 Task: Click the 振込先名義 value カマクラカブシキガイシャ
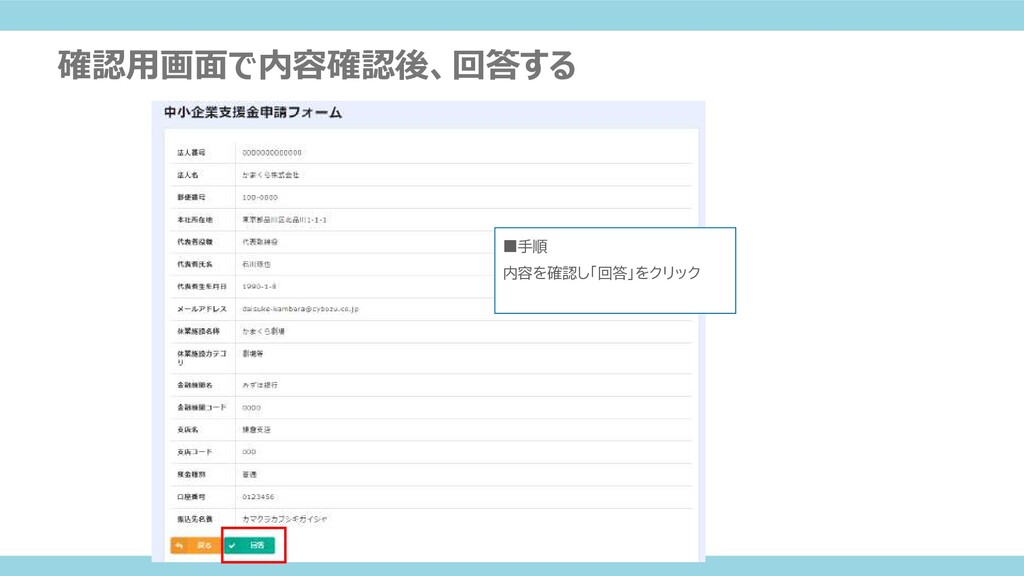[285, 519]
